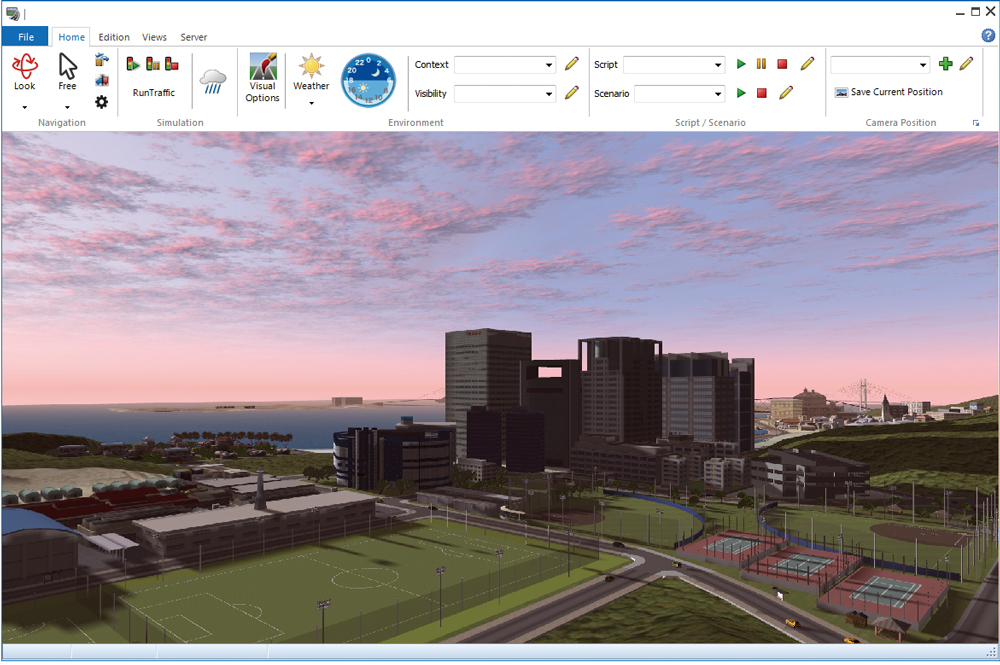The height and width of the screenshot is (665, 1000).
Task: Open the Scenario combo box
Action: pyautogui.click(x=680, y=94)
